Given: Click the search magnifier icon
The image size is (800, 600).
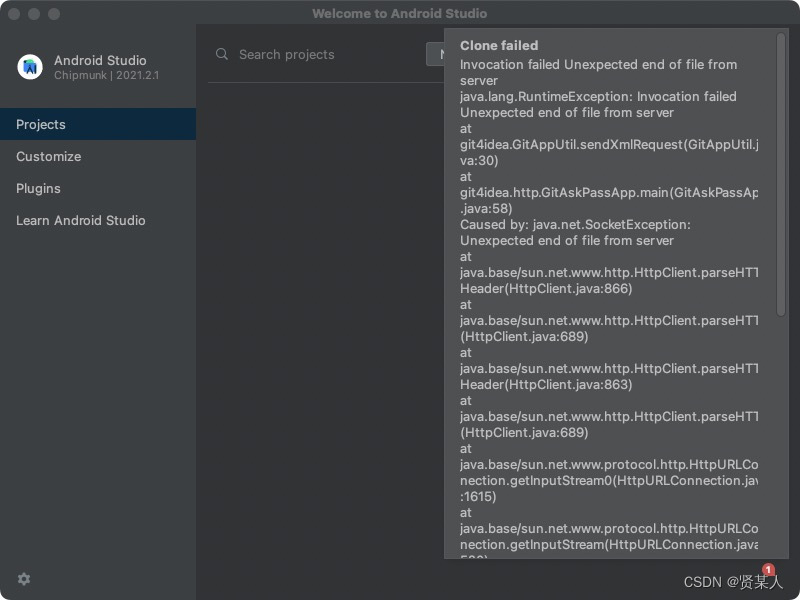Looking at the screenshot, I should click(x=222, y=54).
